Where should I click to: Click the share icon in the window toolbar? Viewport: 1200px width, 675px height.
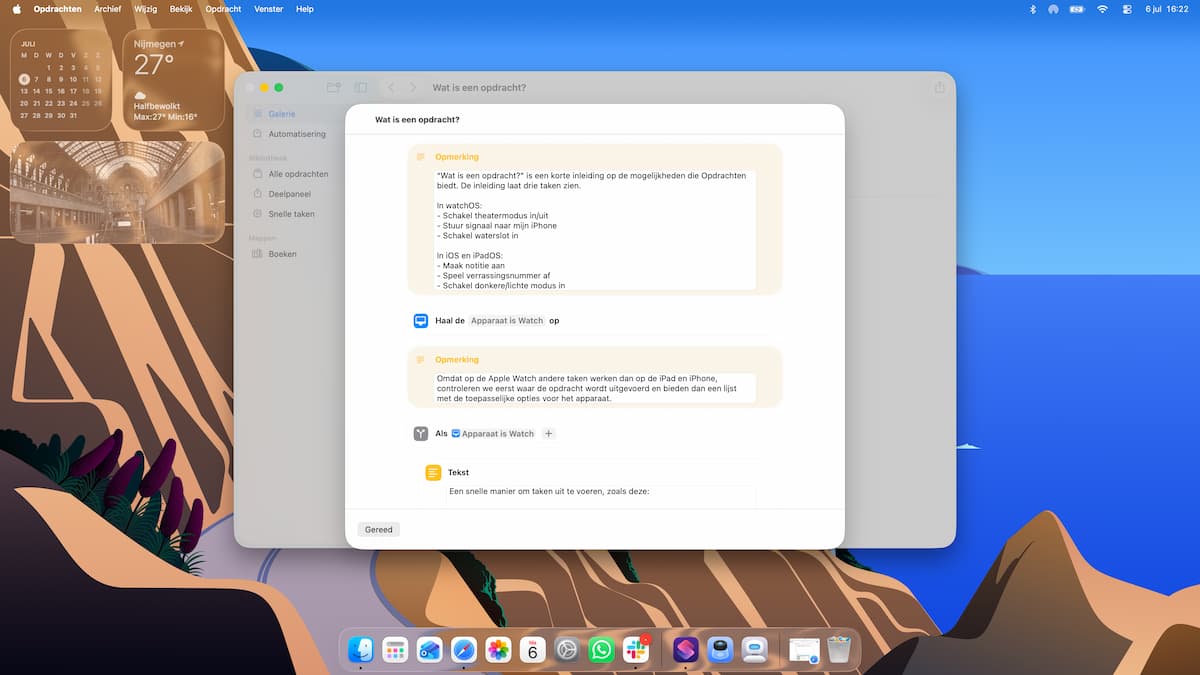point(939,88)
